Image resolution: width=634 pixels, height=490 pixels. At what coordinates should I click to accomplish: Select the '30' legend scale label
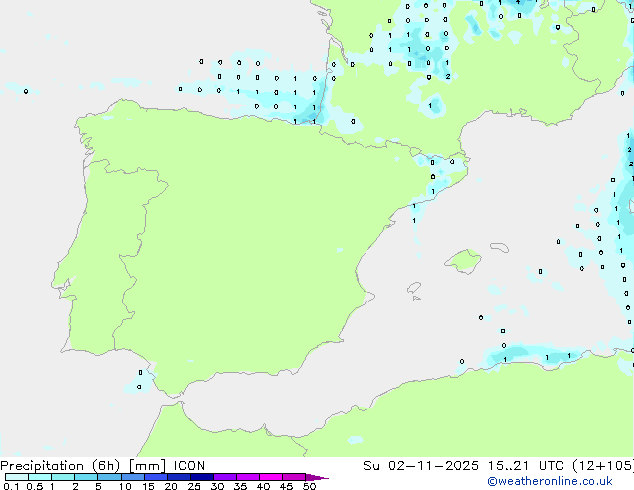[x=217, y=486]
